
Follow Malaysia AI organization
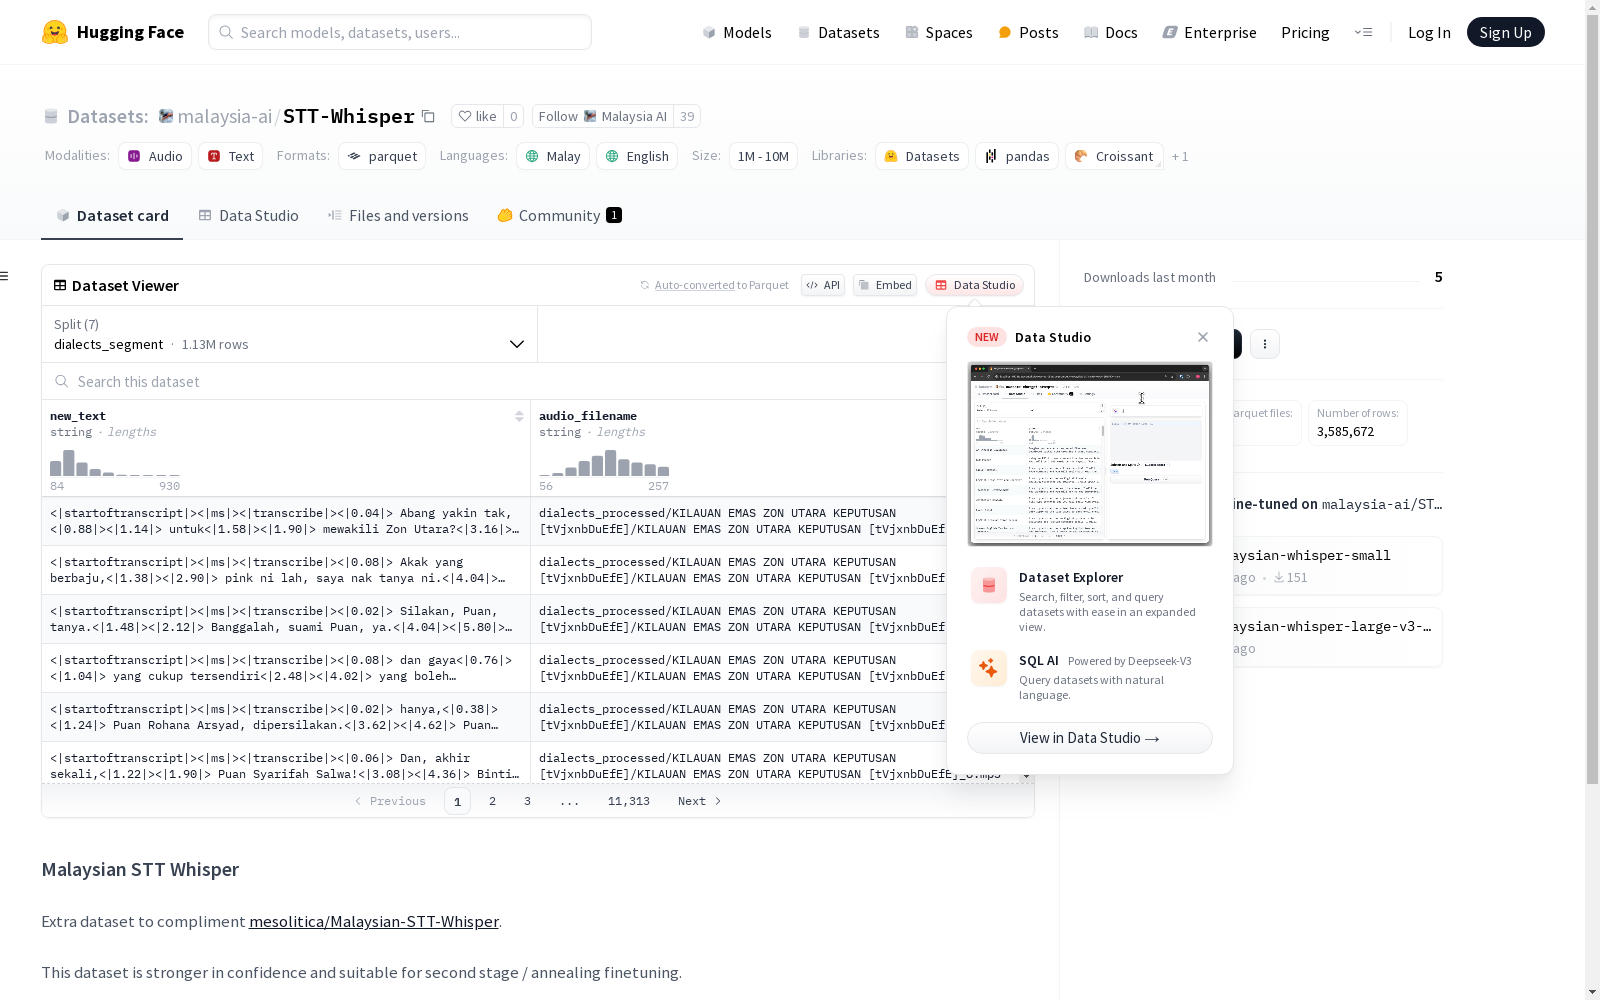point(603,116)
